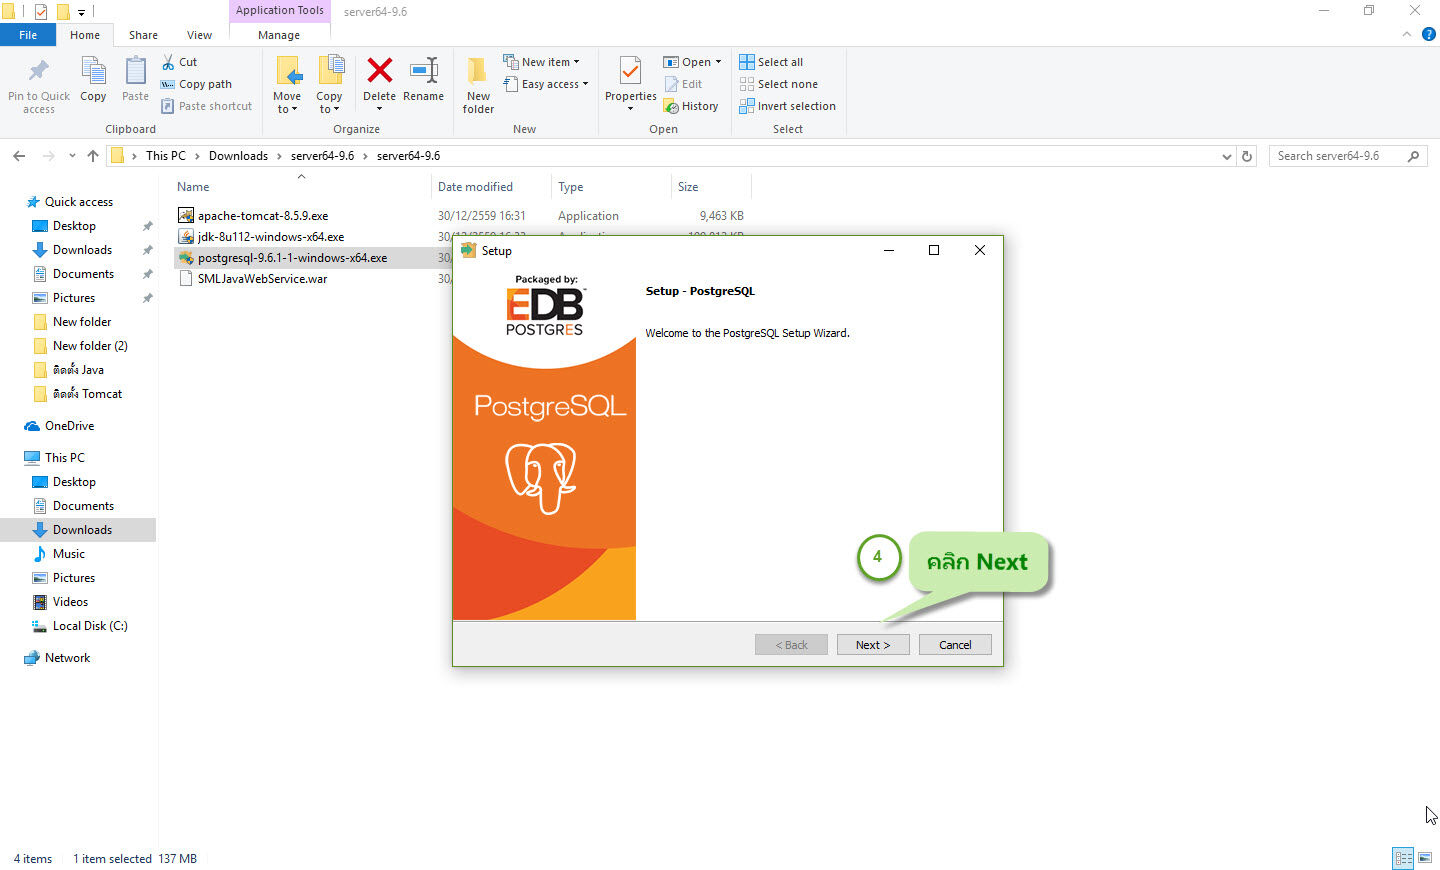Open Music under This PC

coord(68,554)
